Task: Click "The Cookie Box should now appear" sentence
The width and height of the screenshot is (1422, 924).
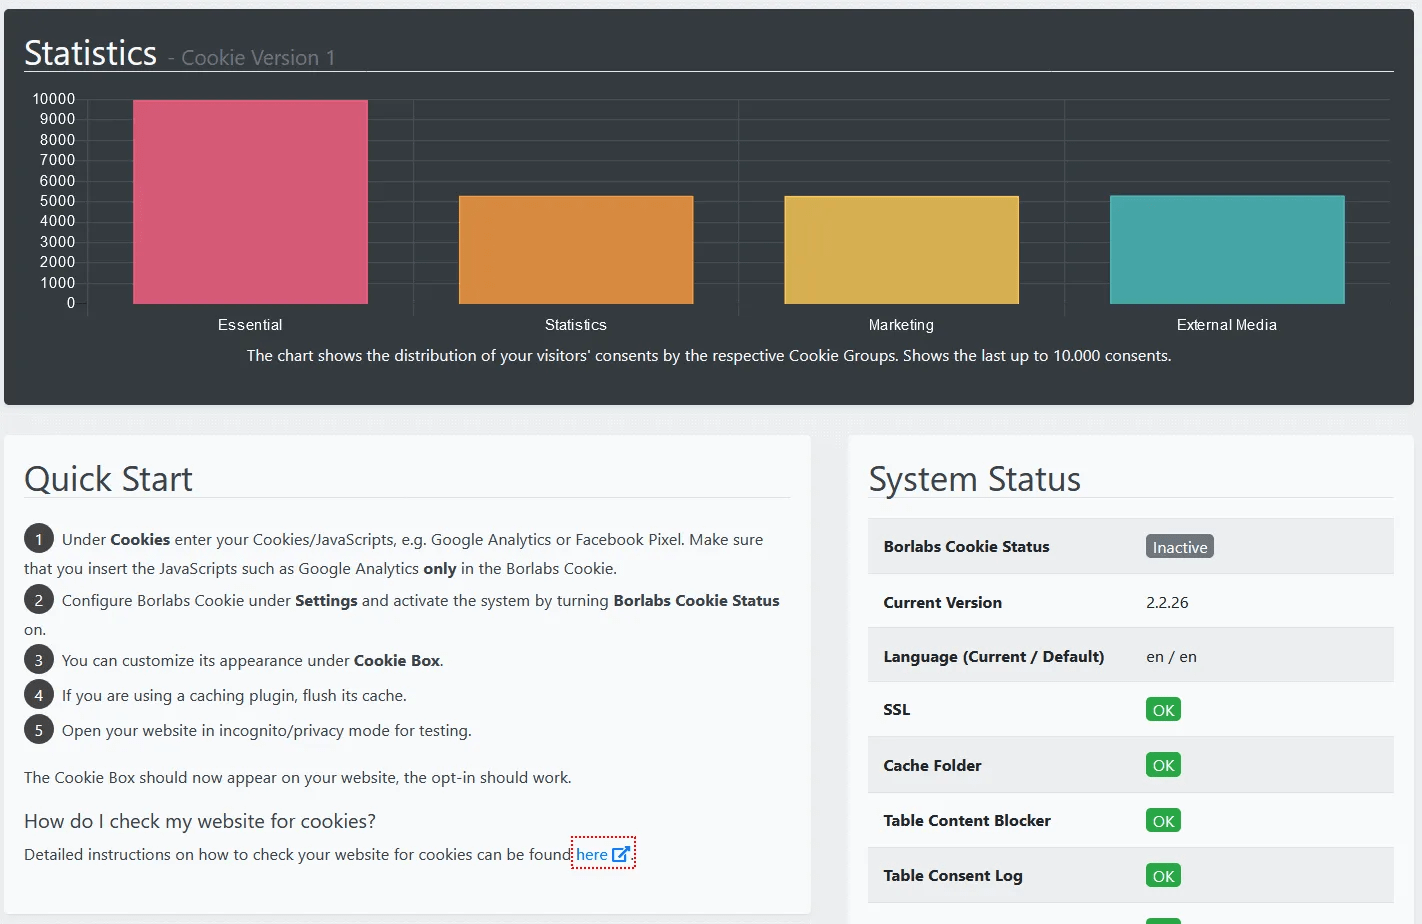Action: click(x=298, y=778)
